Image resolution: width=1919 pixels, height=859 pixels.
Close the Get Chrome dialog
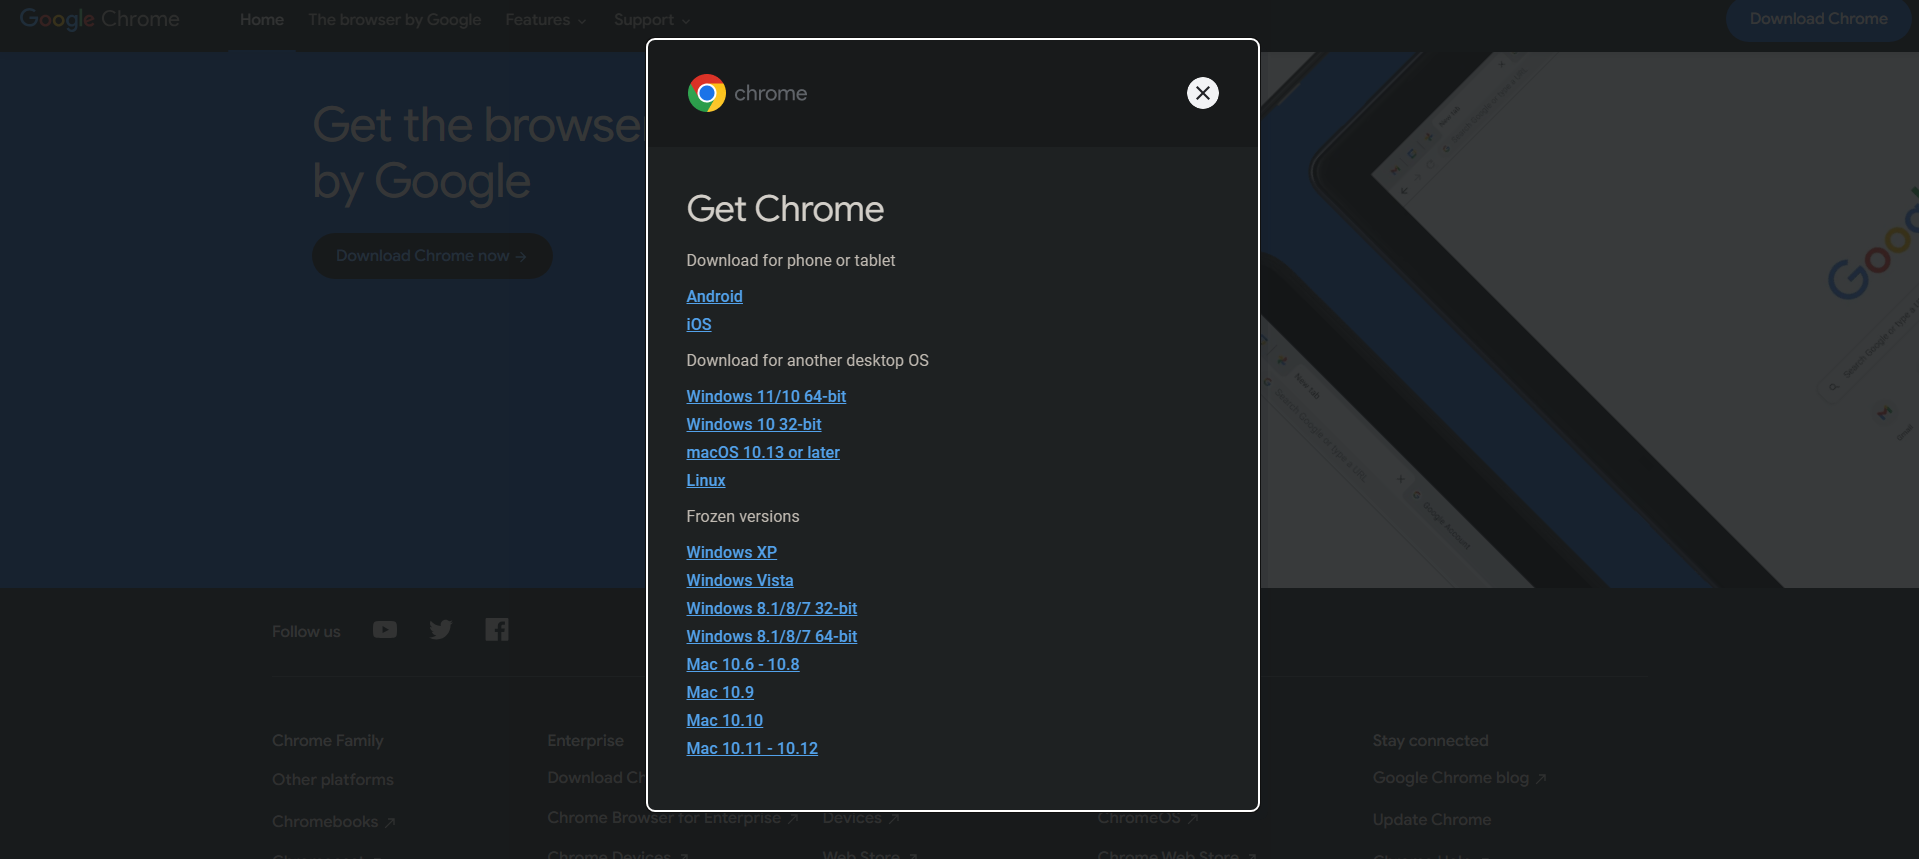point(1202,93)
